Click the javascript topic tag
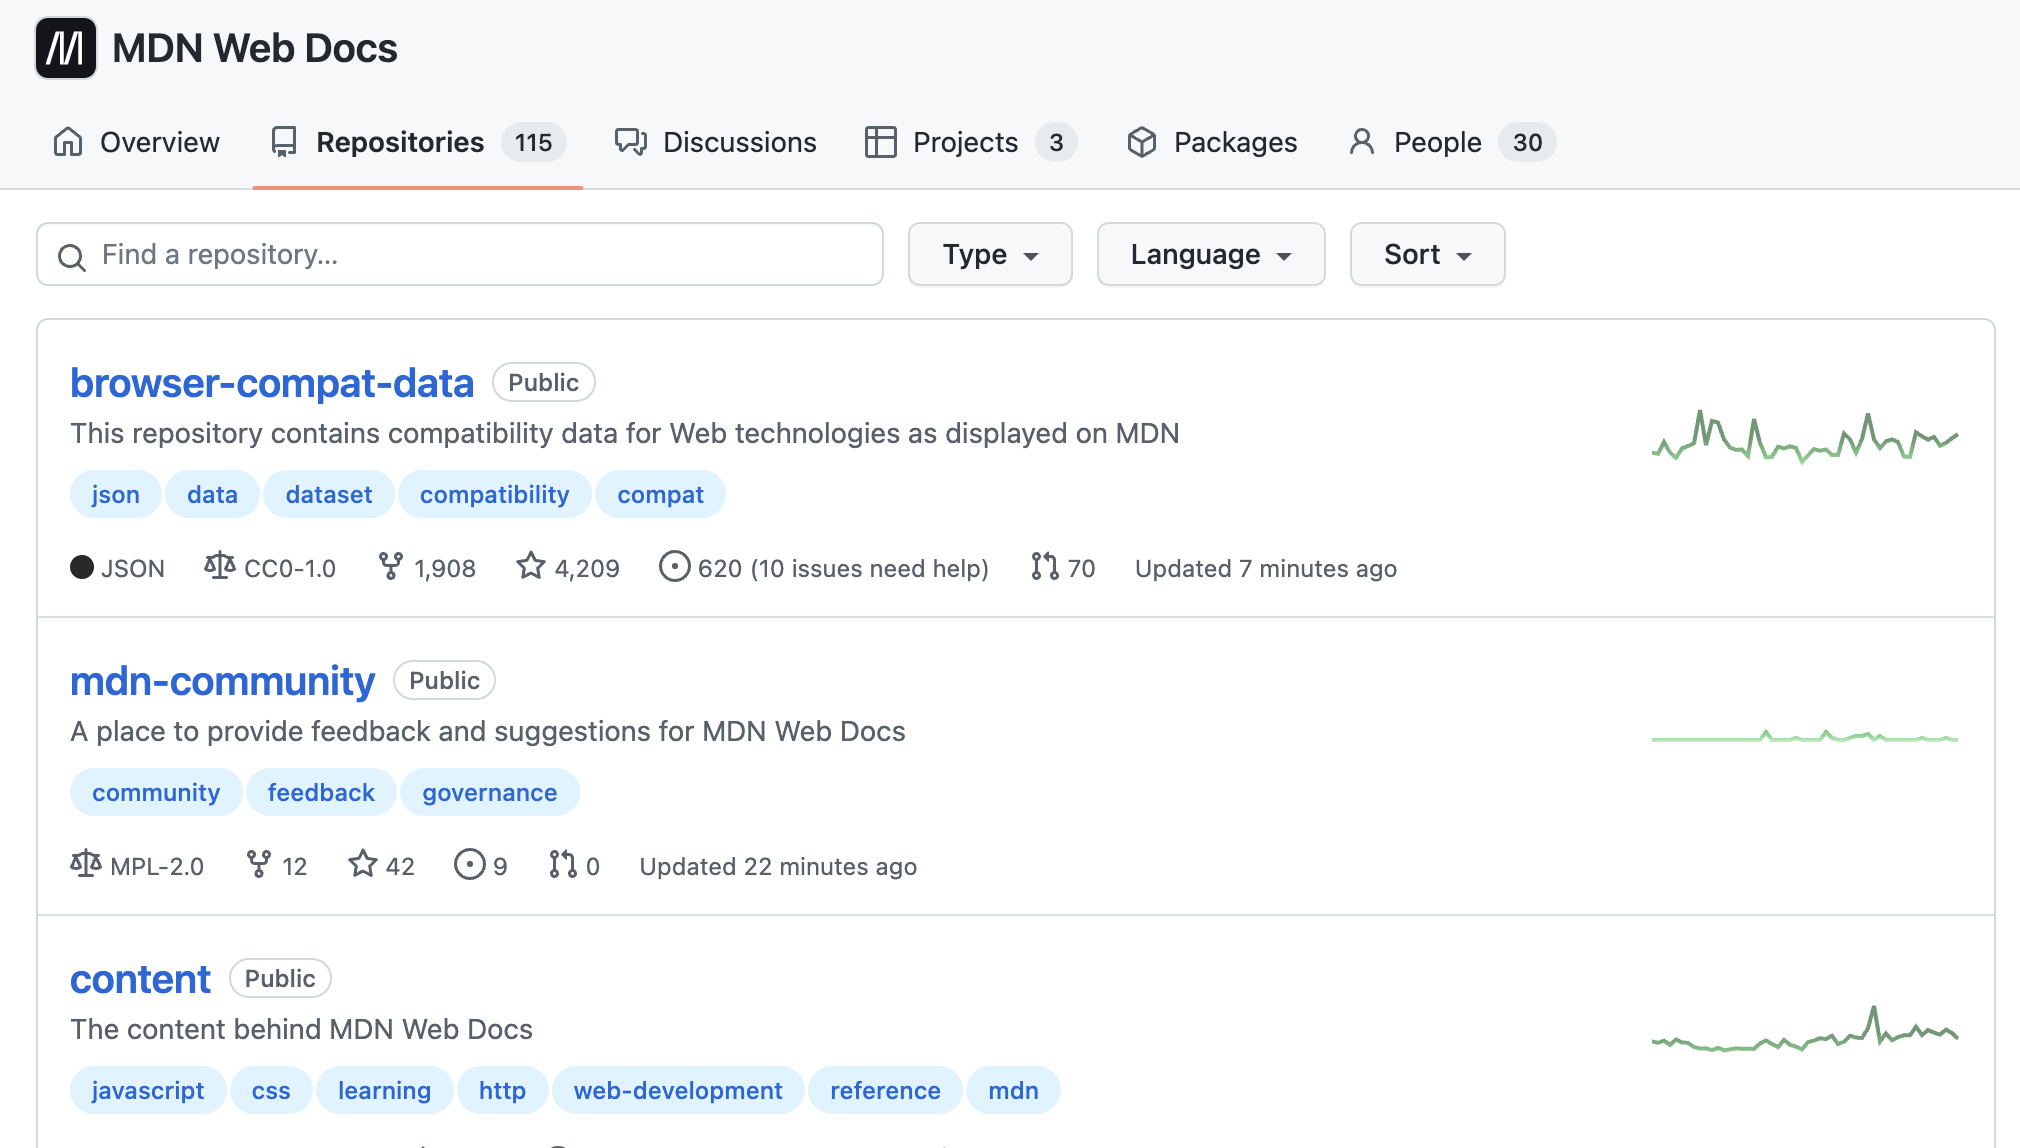Viewport: 2020px width, 1148px height. [x=148, y=1090]
